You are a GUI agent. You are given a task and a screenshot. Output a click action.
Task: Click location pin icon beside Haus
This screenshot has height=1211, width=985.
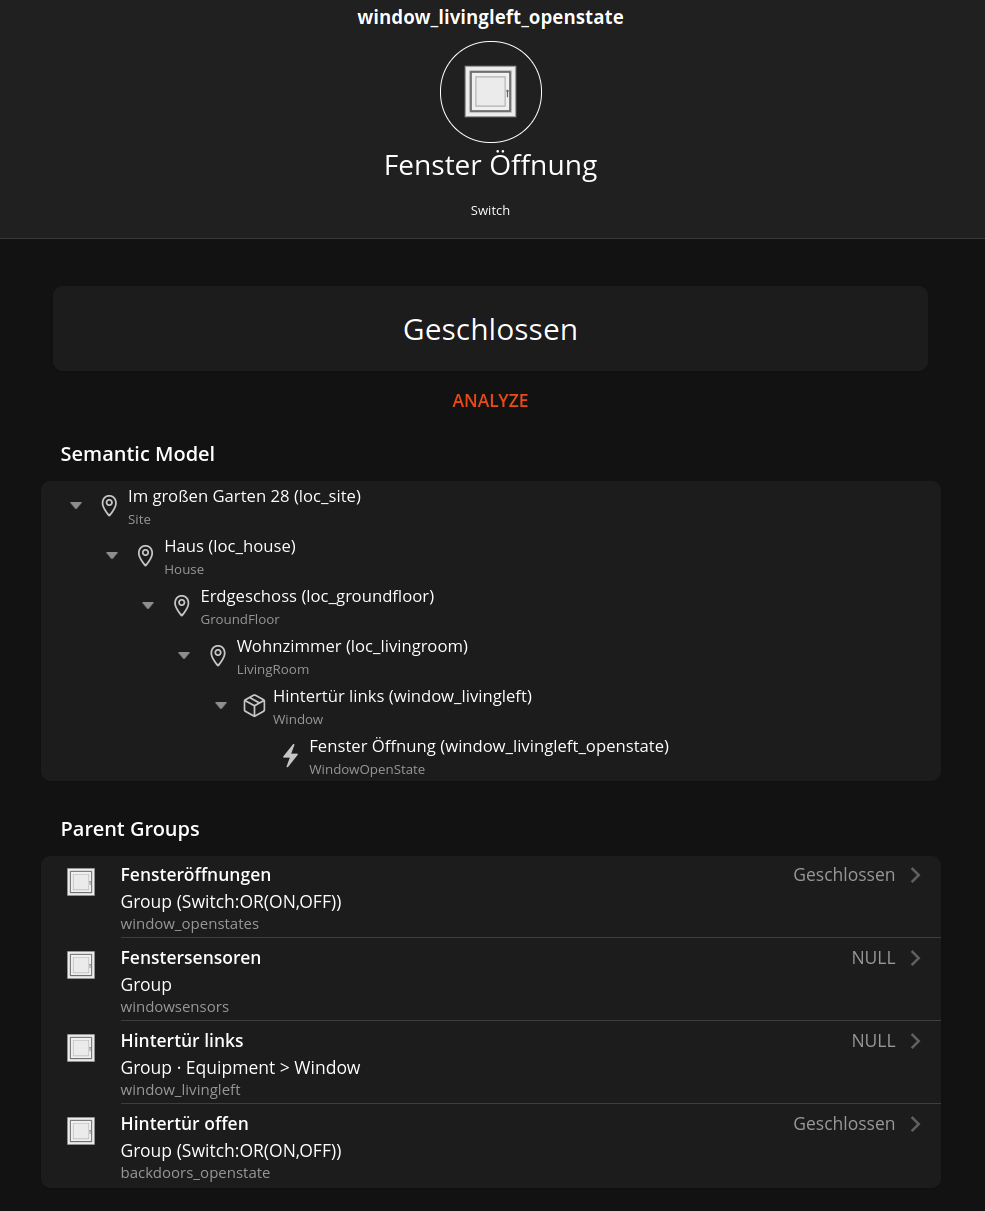click(146, 556)
